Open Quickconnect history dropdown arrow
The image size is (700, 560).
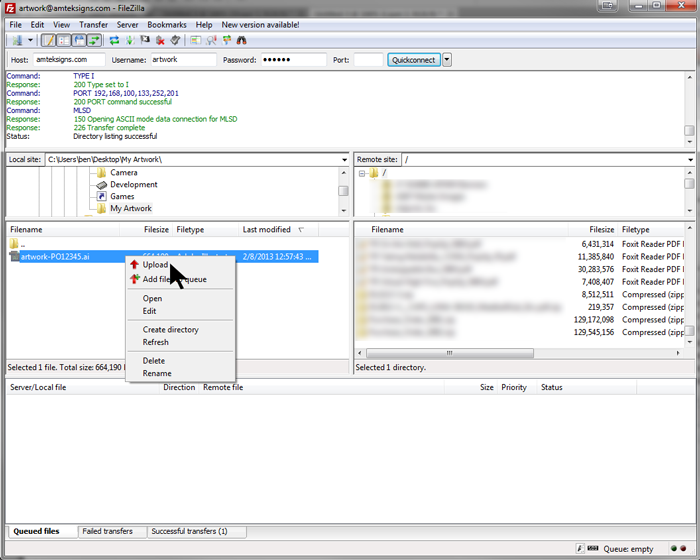447,60
